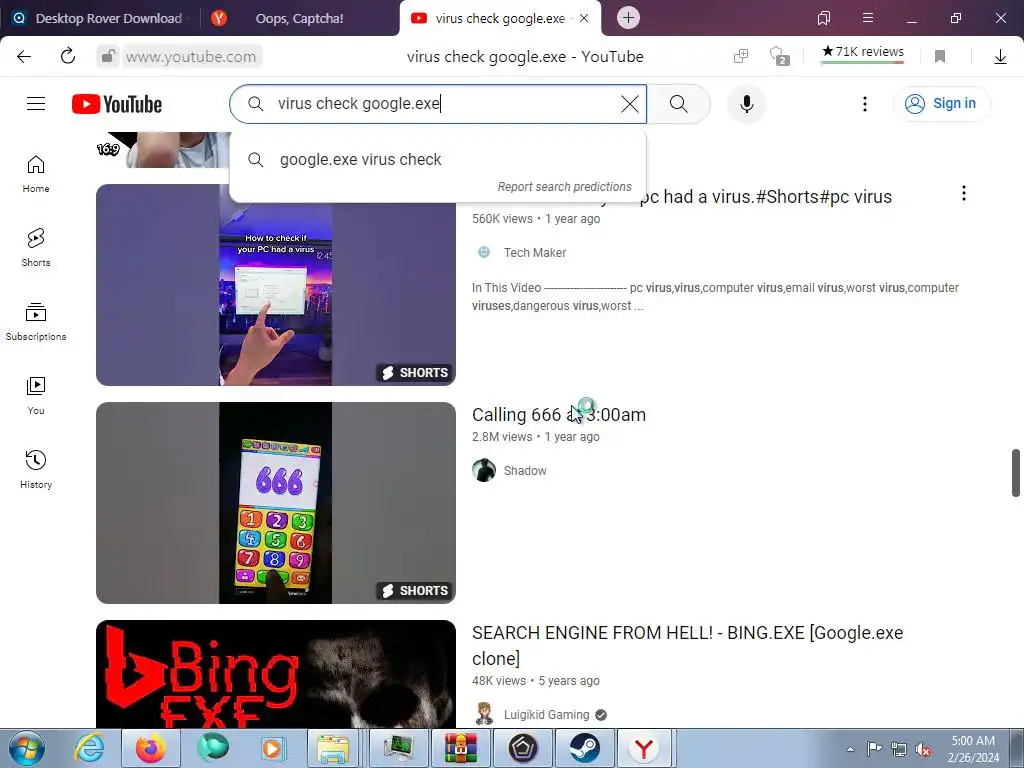Reload the page
The width and height of the screenshot is (1024, 768).
coord(68,56)
